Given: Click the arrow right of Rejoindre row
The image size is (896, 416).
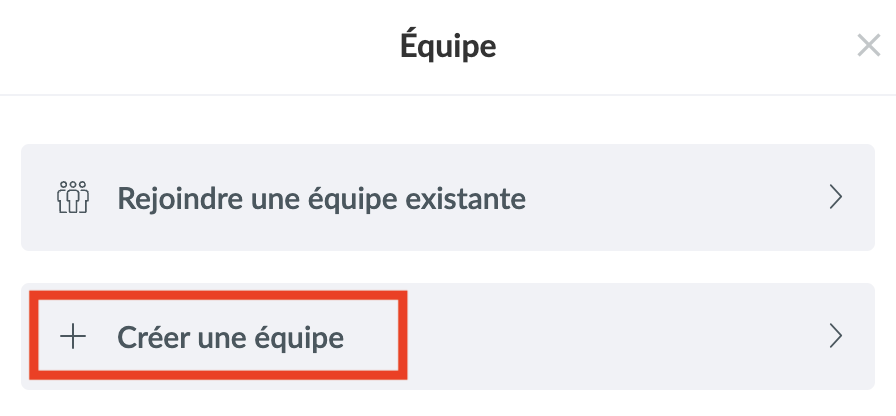Looking at the screenshot, I should click(837, 197).
